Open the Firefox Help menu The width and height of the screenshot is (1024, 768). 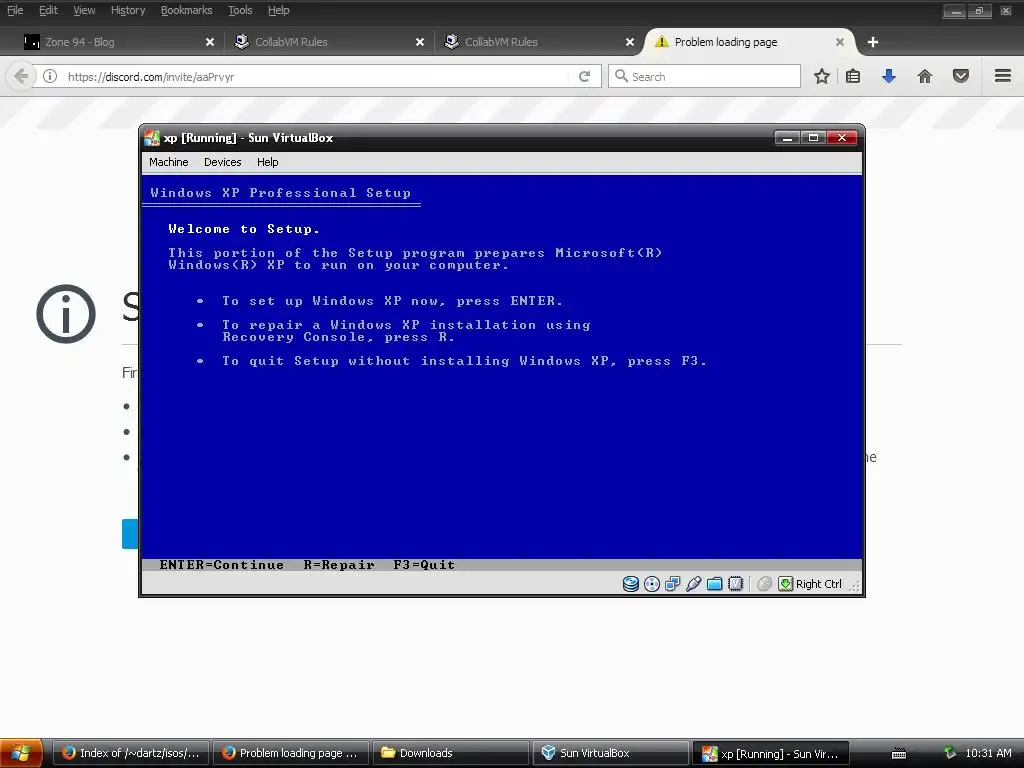[279, 10]
